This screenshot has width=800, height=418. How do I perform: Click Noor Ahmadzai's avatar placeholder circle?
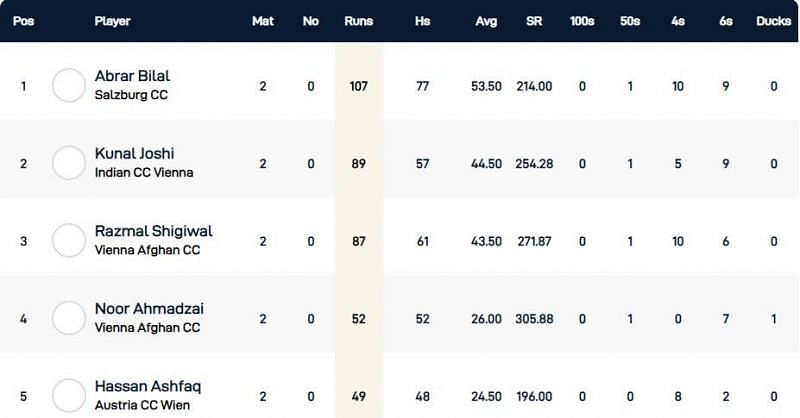click(69, 318)
